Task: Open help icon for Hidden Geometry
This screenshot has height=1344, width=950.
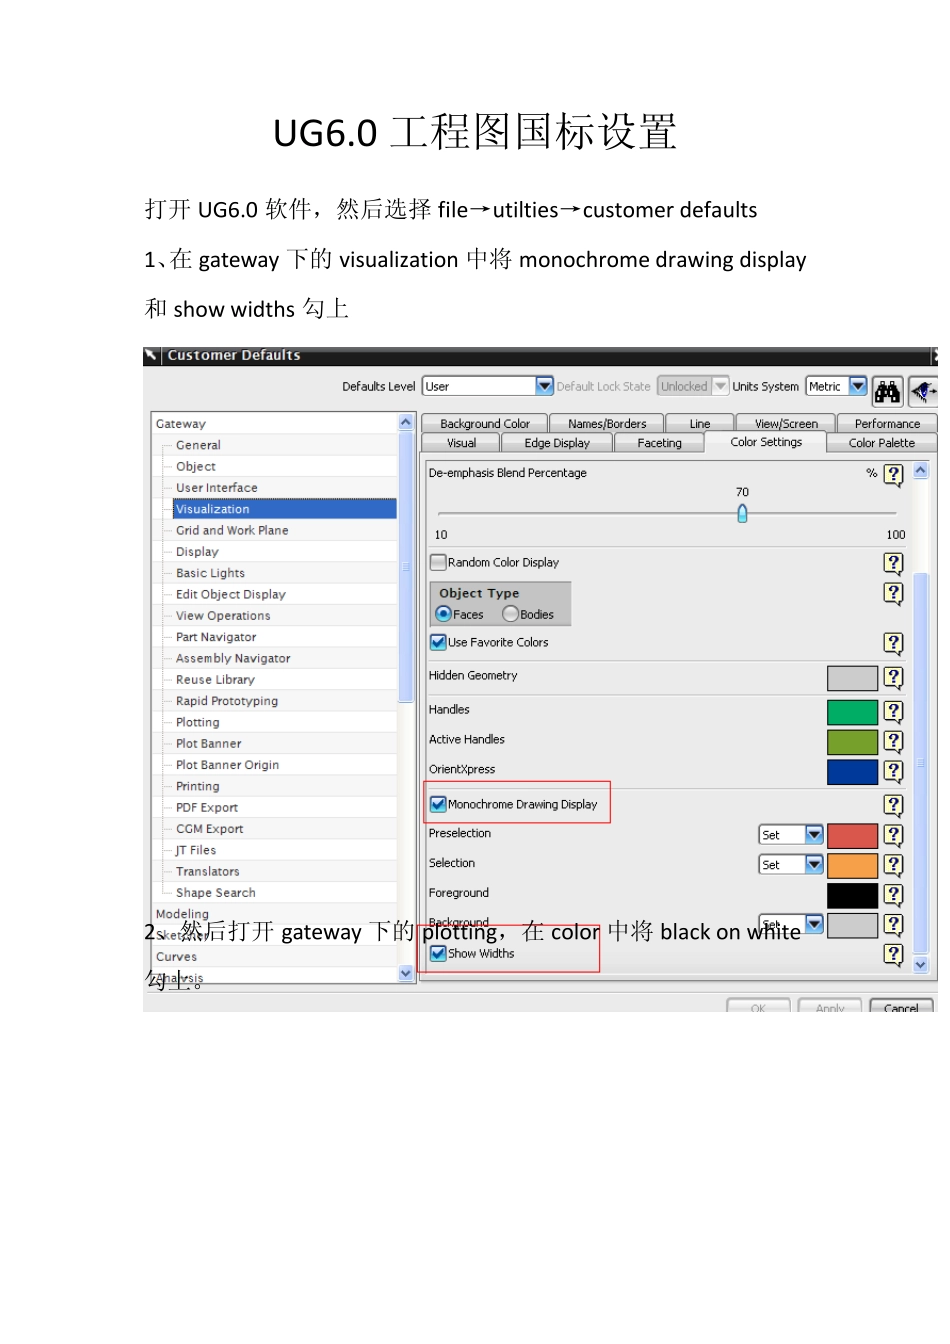Action: coord(894,678)
